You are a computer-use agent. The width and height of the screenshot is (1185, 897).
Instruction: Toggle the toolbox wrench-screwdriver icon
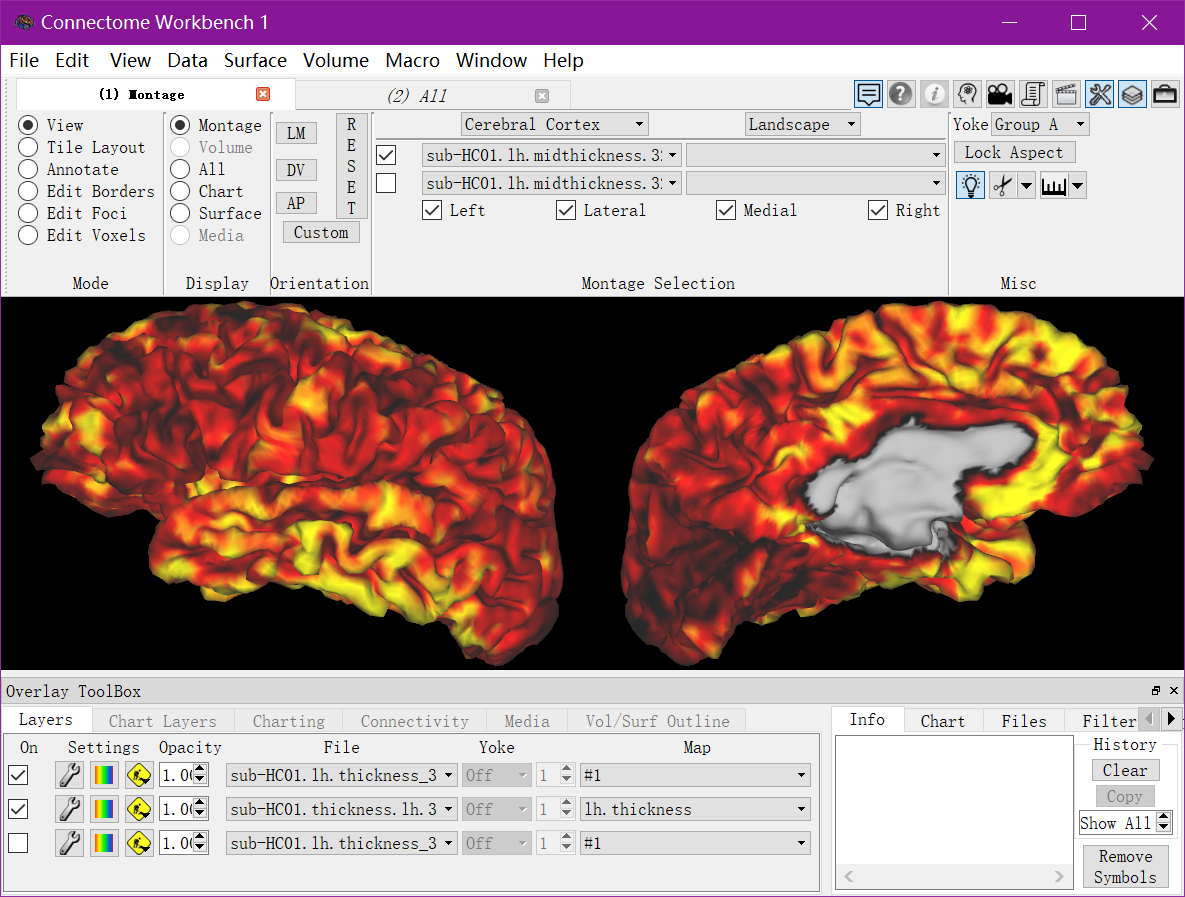click(x=1100, y=94)
